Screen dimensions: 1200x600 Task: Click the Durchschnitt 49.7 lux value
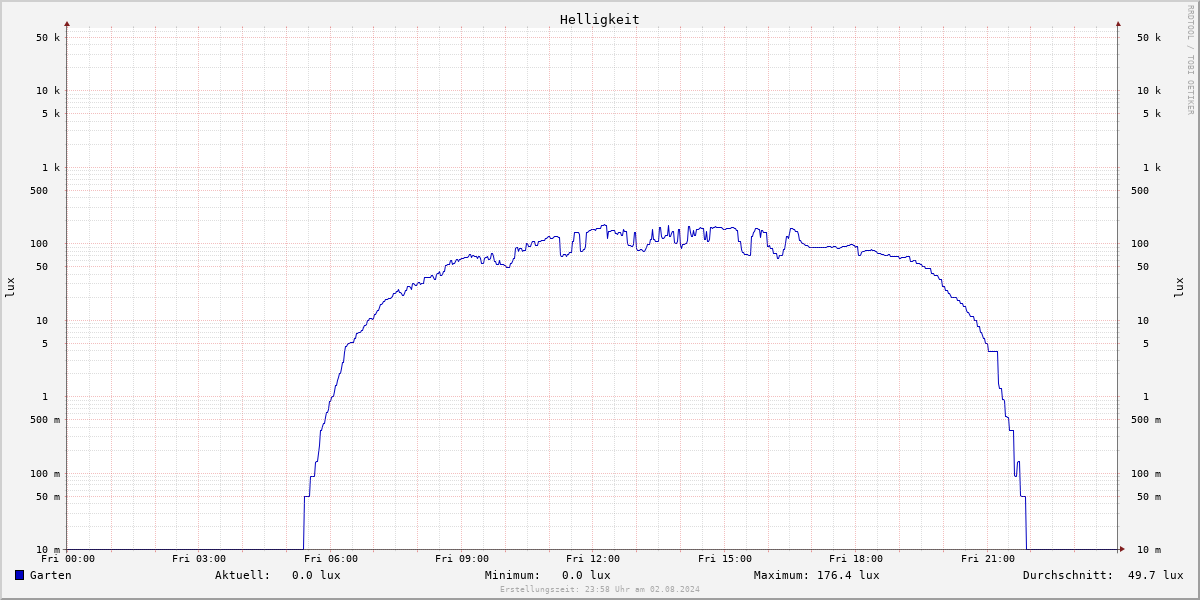(x=1155, y=575)
